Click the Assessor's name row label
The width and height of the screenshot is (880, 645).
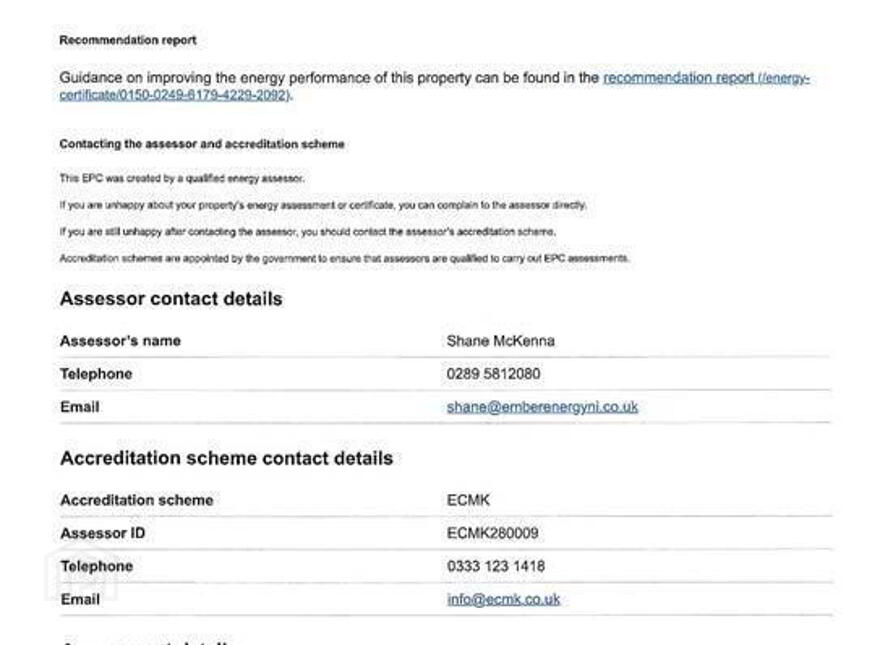[x=120, y=341]
